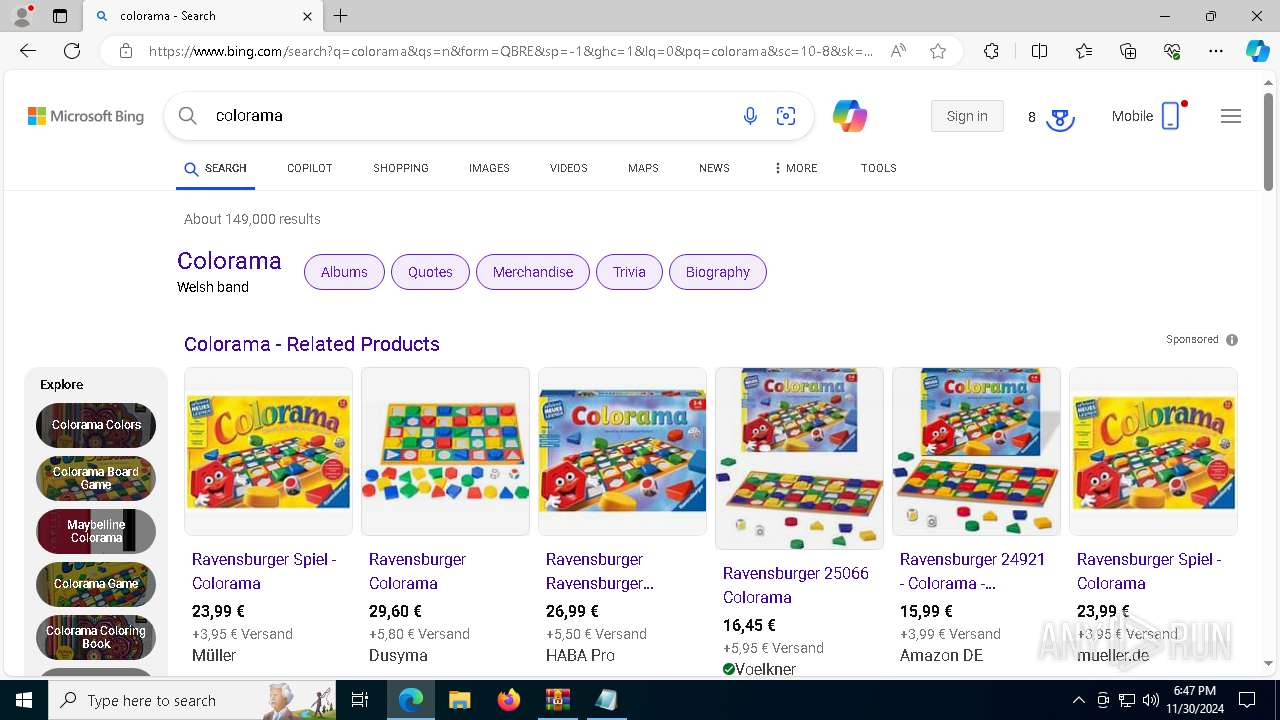Viewport: 1280px width, 720px height.
Task: Open Dusyma Ravensburger Colorama product link
Action: pos(418,571)
